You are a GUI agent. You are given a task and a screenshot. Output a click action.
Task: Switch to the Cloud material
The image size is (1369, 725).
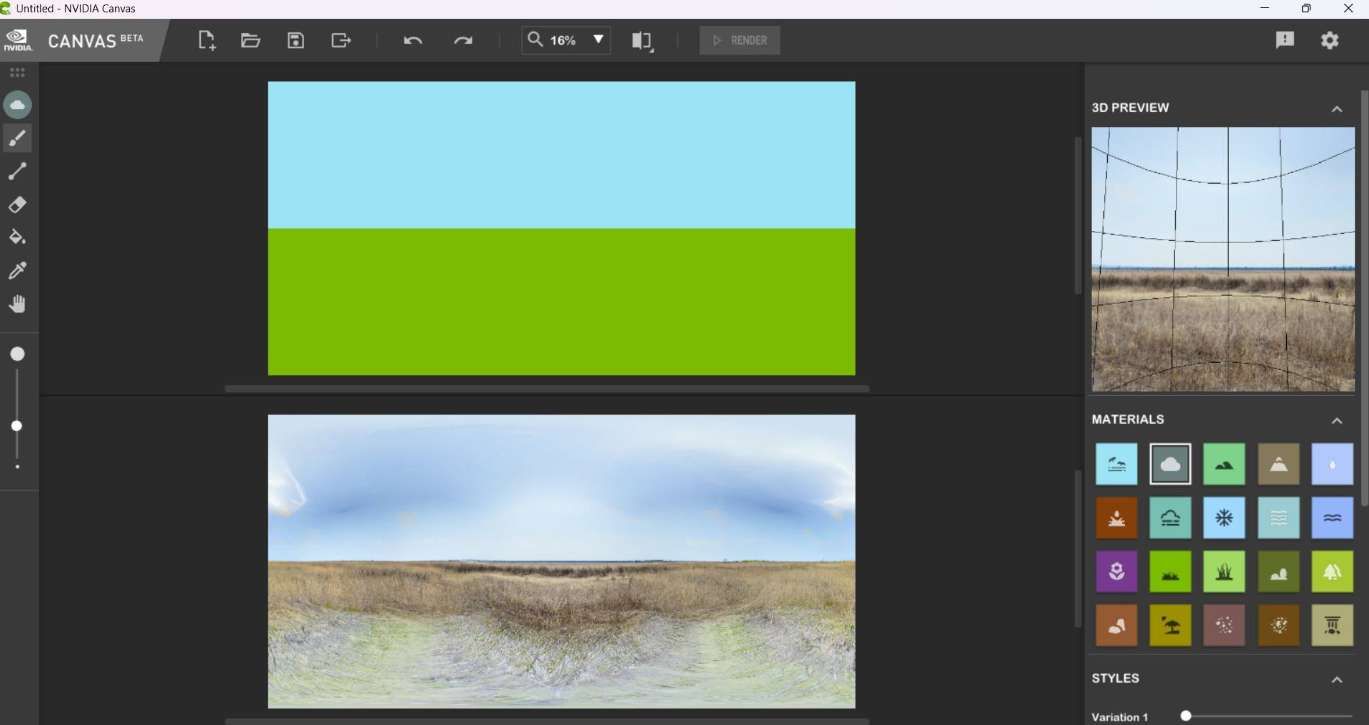coord(1170,463)
